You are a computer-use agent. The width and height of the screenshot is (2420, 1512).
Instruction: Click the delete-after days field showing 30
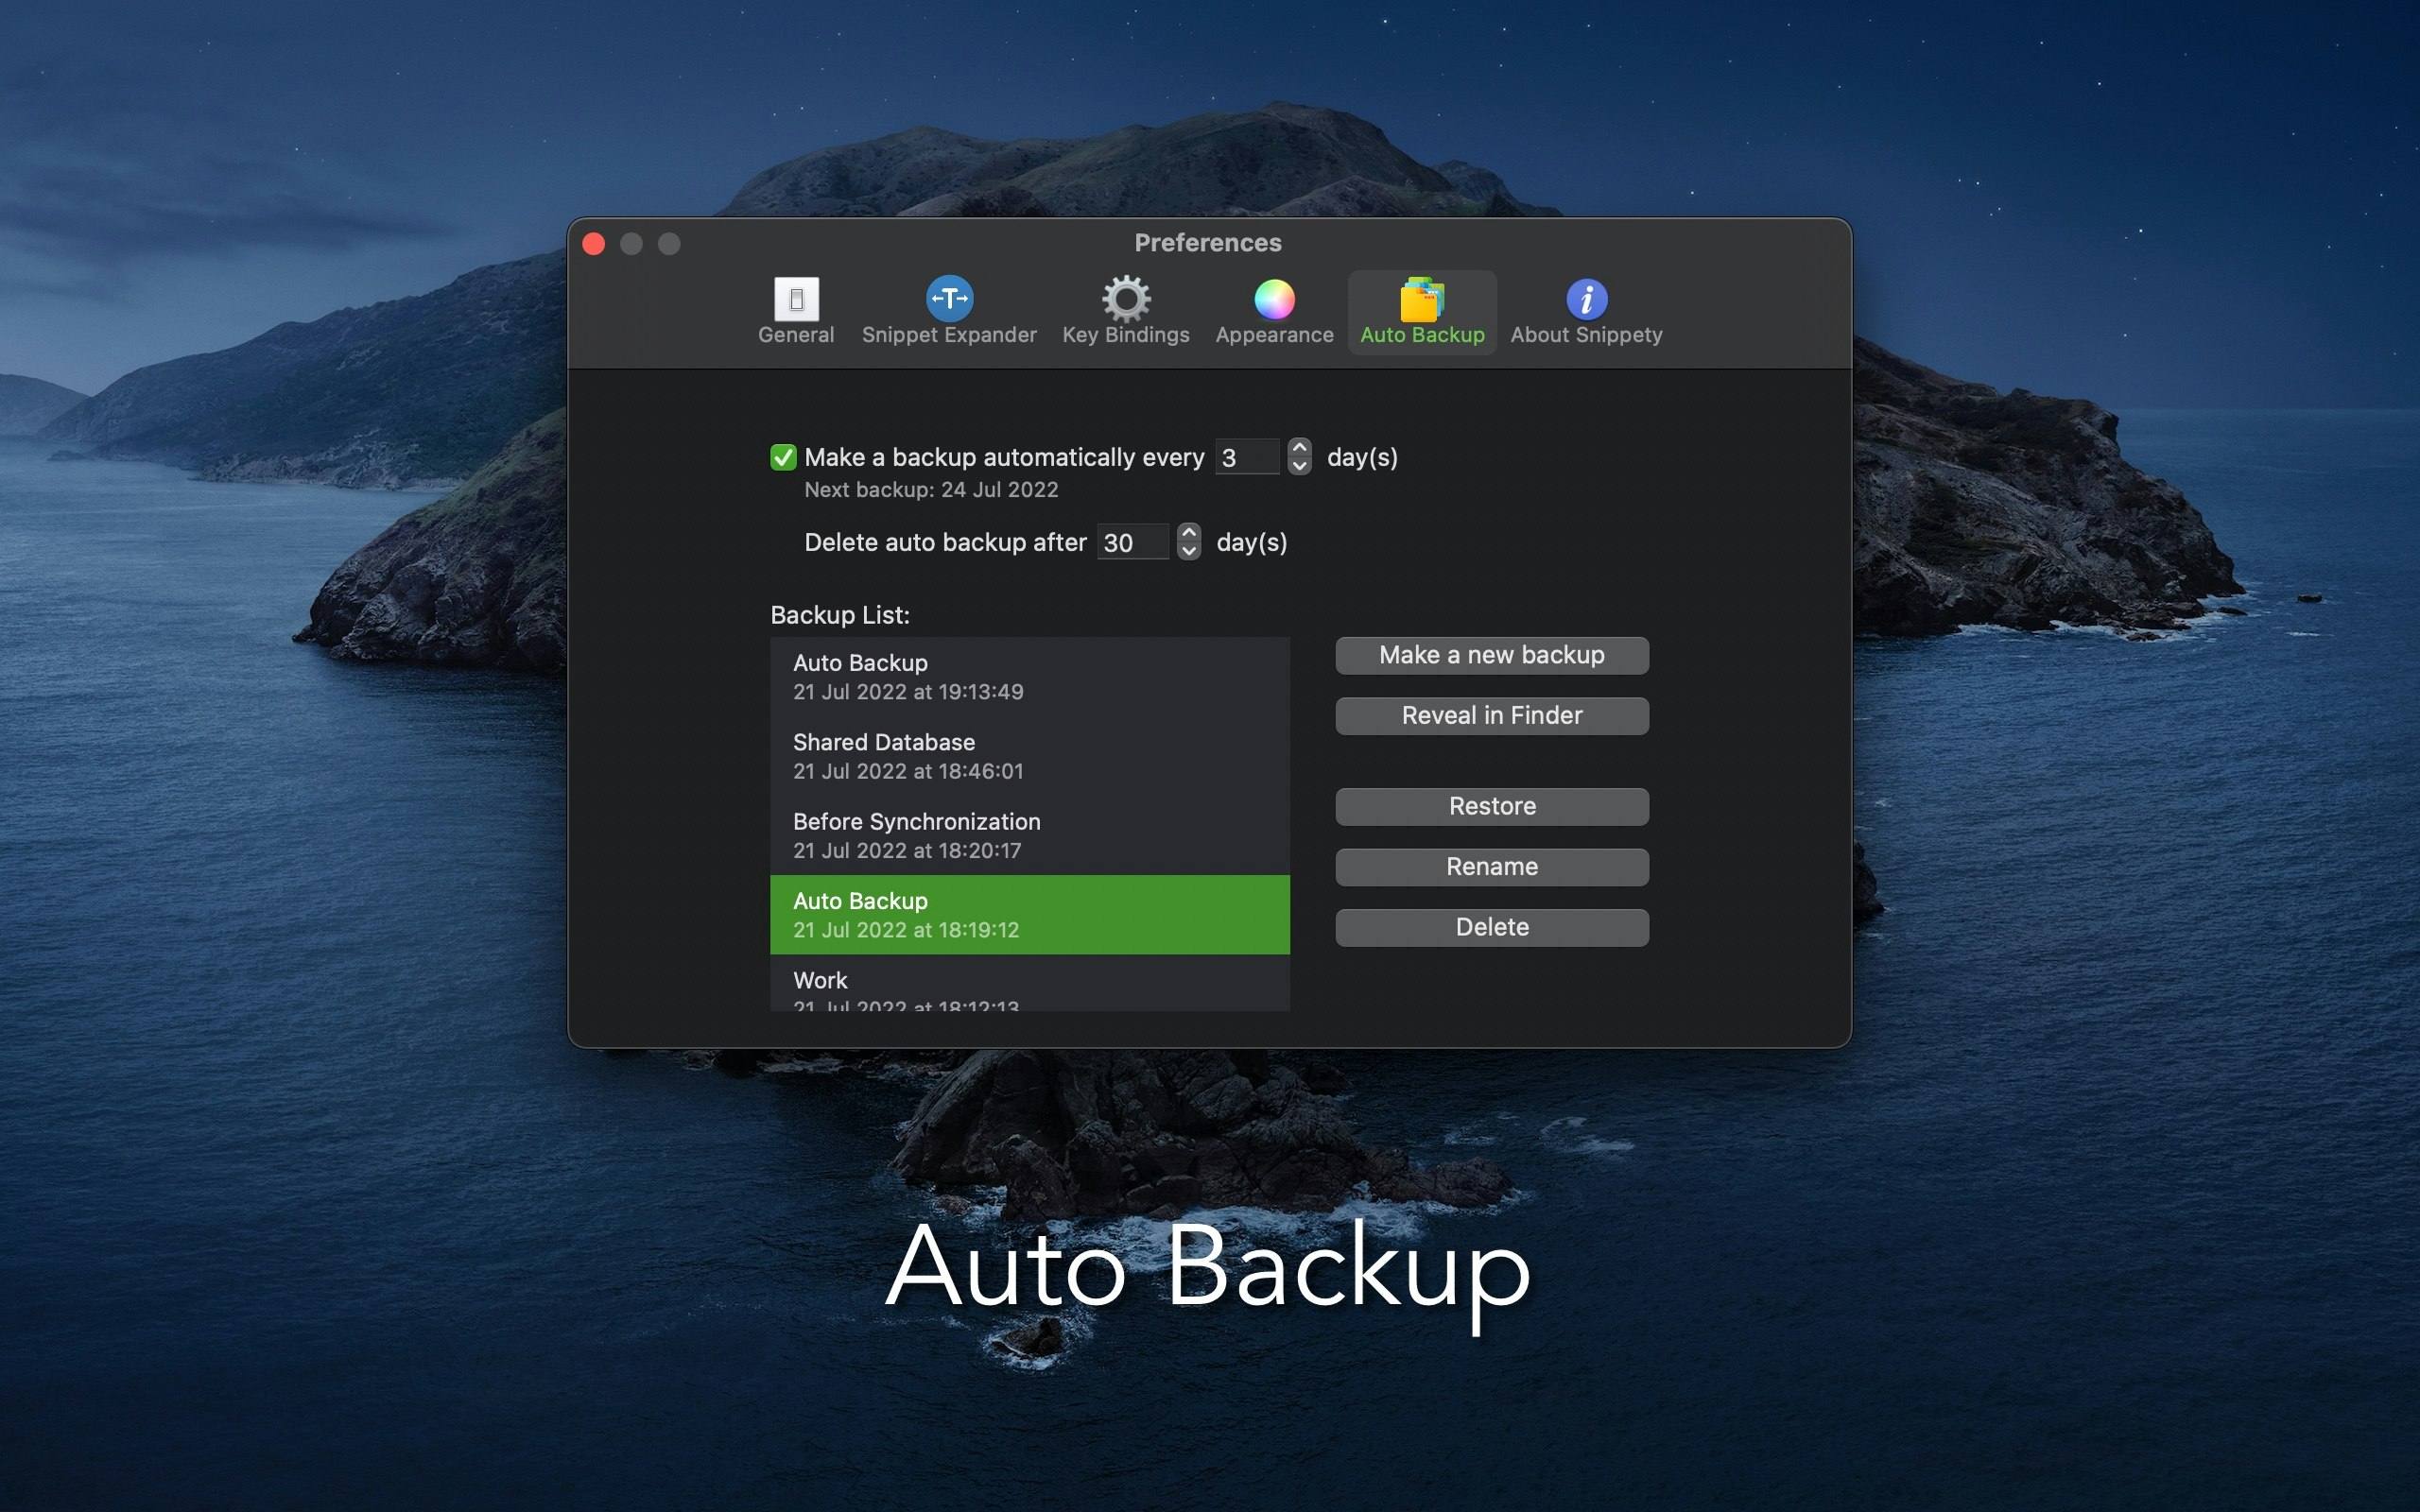tap(1132, 542)
